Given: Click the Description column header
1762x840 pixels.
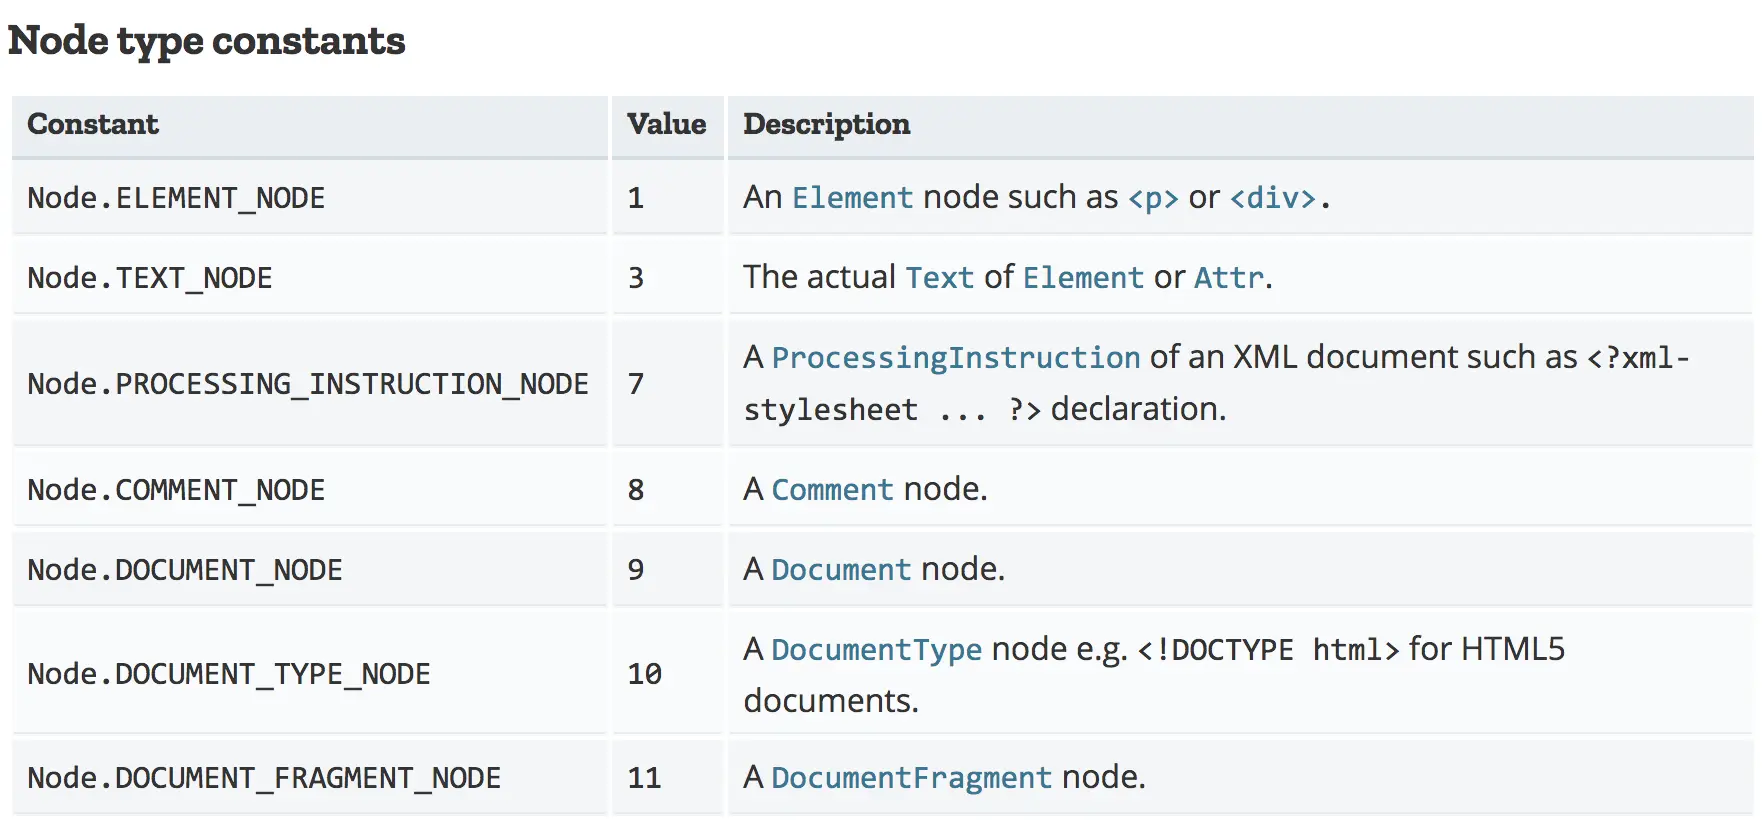Looking at the screenshot, I should tap(826, 124).
